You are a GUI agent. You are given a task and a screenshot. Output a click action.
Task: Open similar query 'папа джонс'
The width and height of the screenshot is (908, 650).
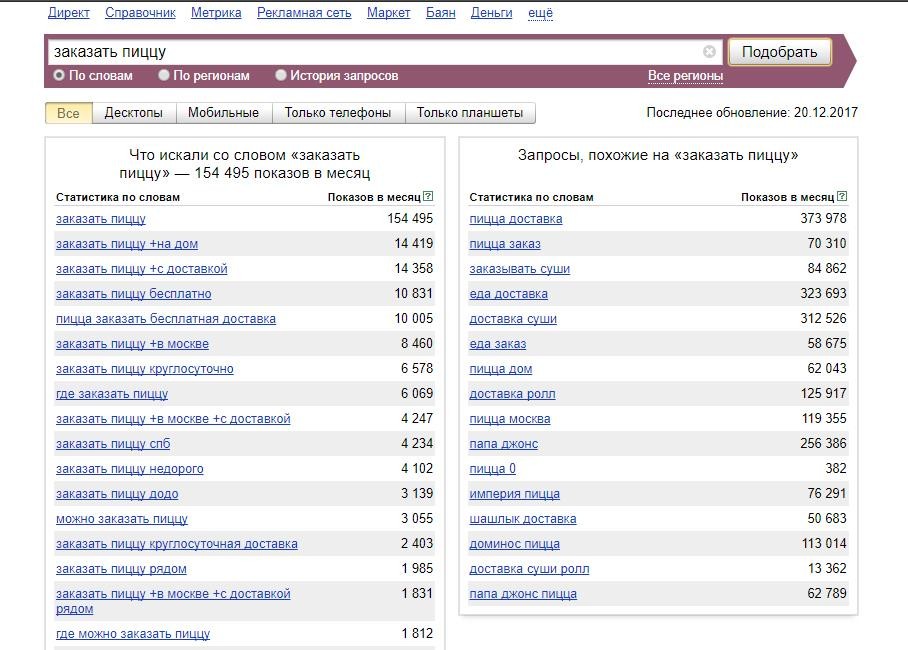pos(503,444)
